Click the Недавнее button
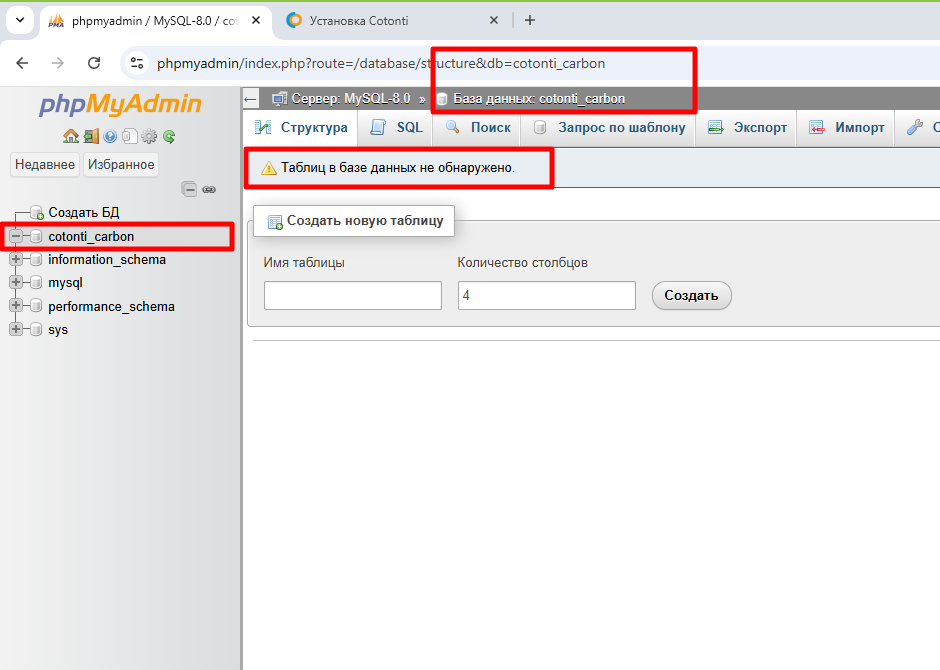 45,164
